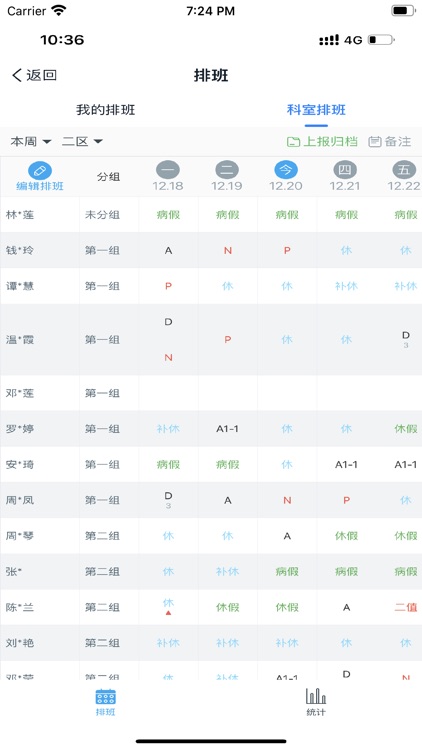Tap the back arrow icon

pyautogui.click(x=17, y=75)
